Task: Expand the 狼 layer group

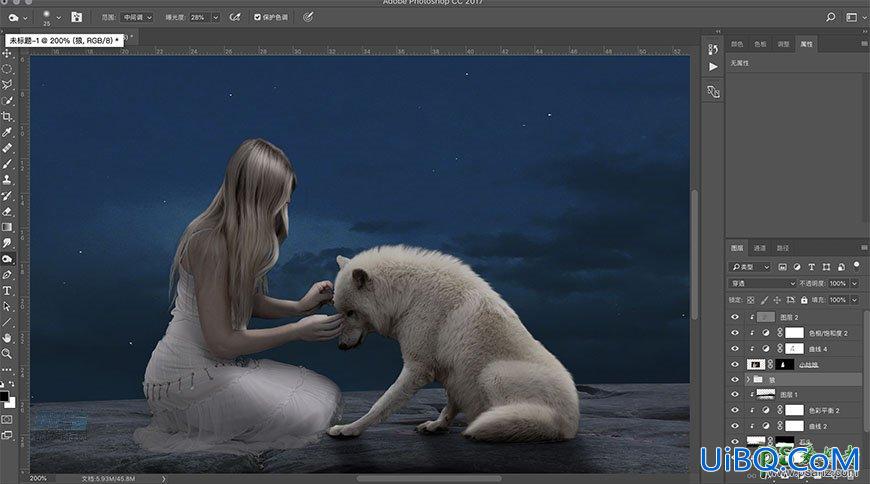Action: tap(748, 380)
